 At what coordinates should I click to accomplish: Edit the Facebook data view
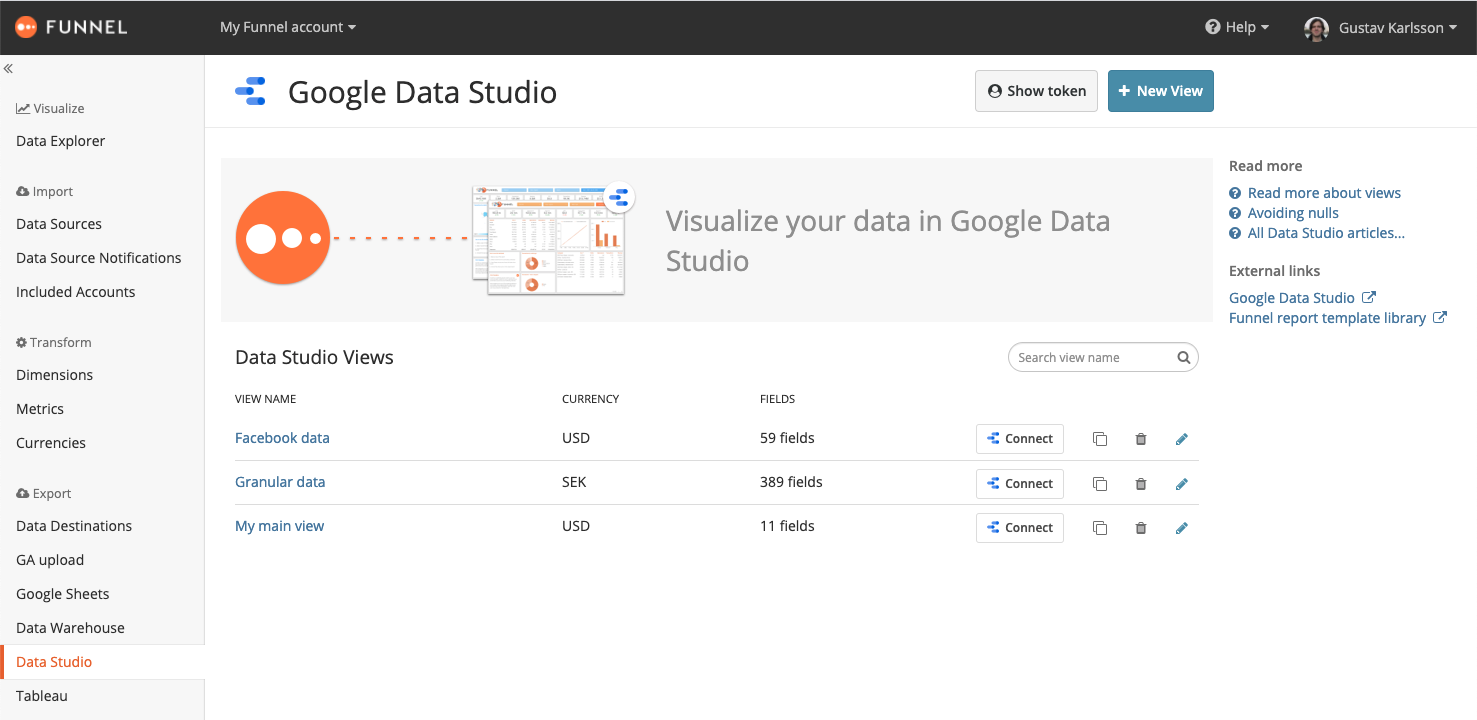tap(1182, 439)
